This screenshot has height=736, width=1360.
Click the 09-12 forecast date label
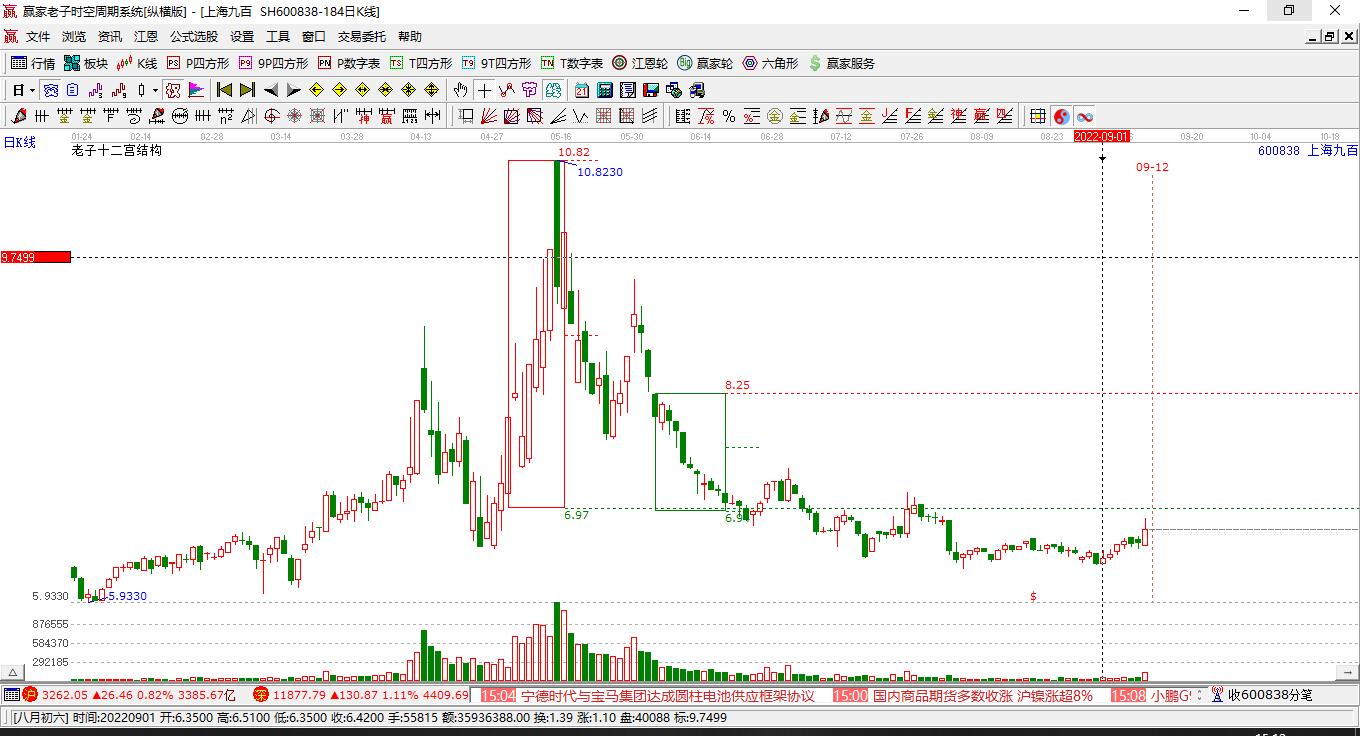click(x=1152, y=167)
